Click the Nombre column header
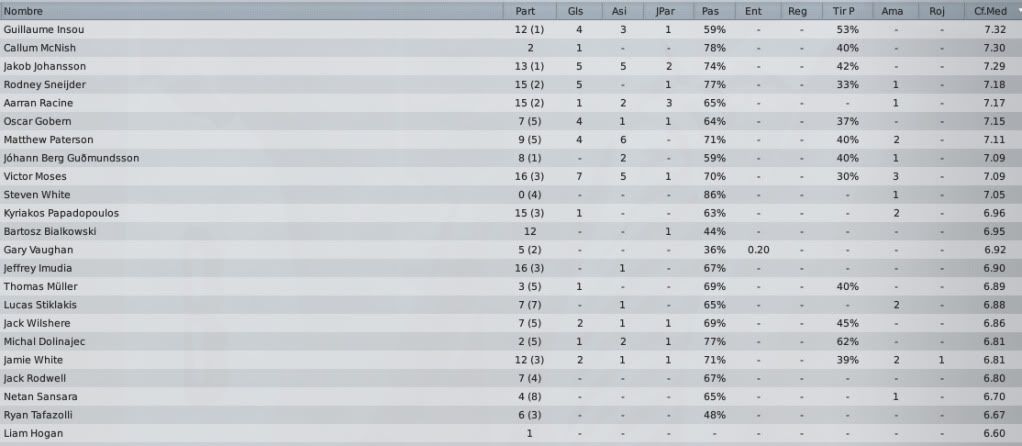This screenshot has width=1022, height=446. click(252, 11)
